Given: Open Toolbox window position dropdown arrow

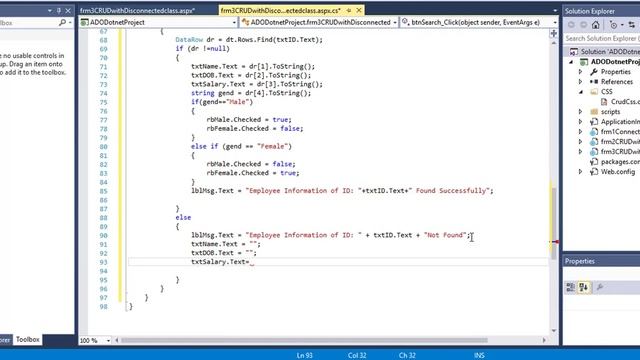Looking at the screenshot, I should click(49, 11).
